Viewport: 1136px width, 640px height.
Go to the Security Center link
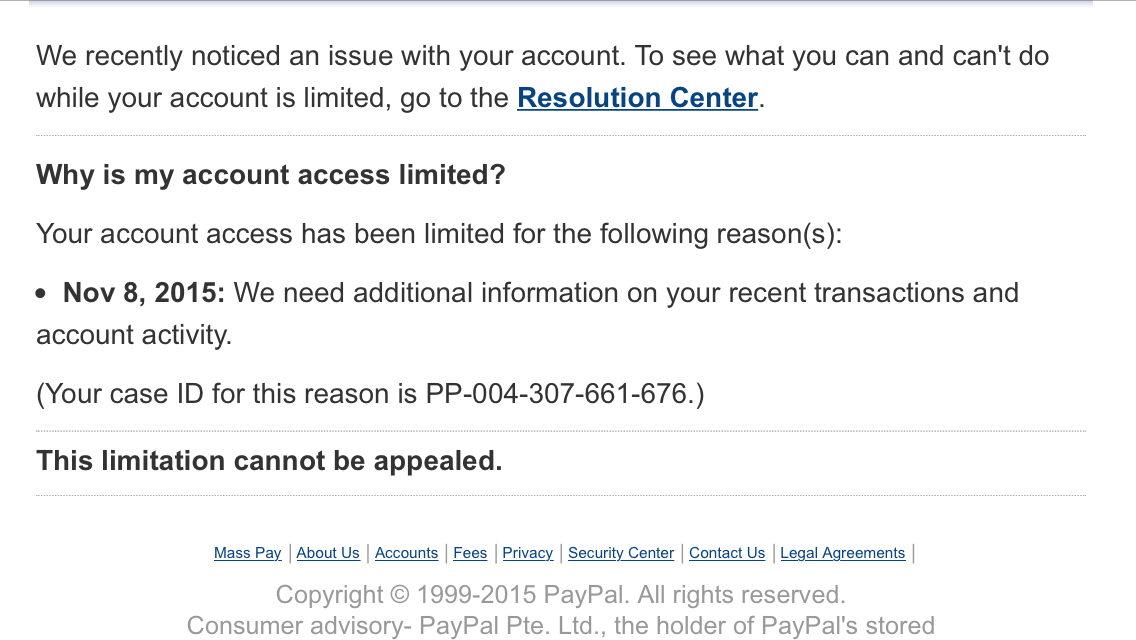click(621, 553)
